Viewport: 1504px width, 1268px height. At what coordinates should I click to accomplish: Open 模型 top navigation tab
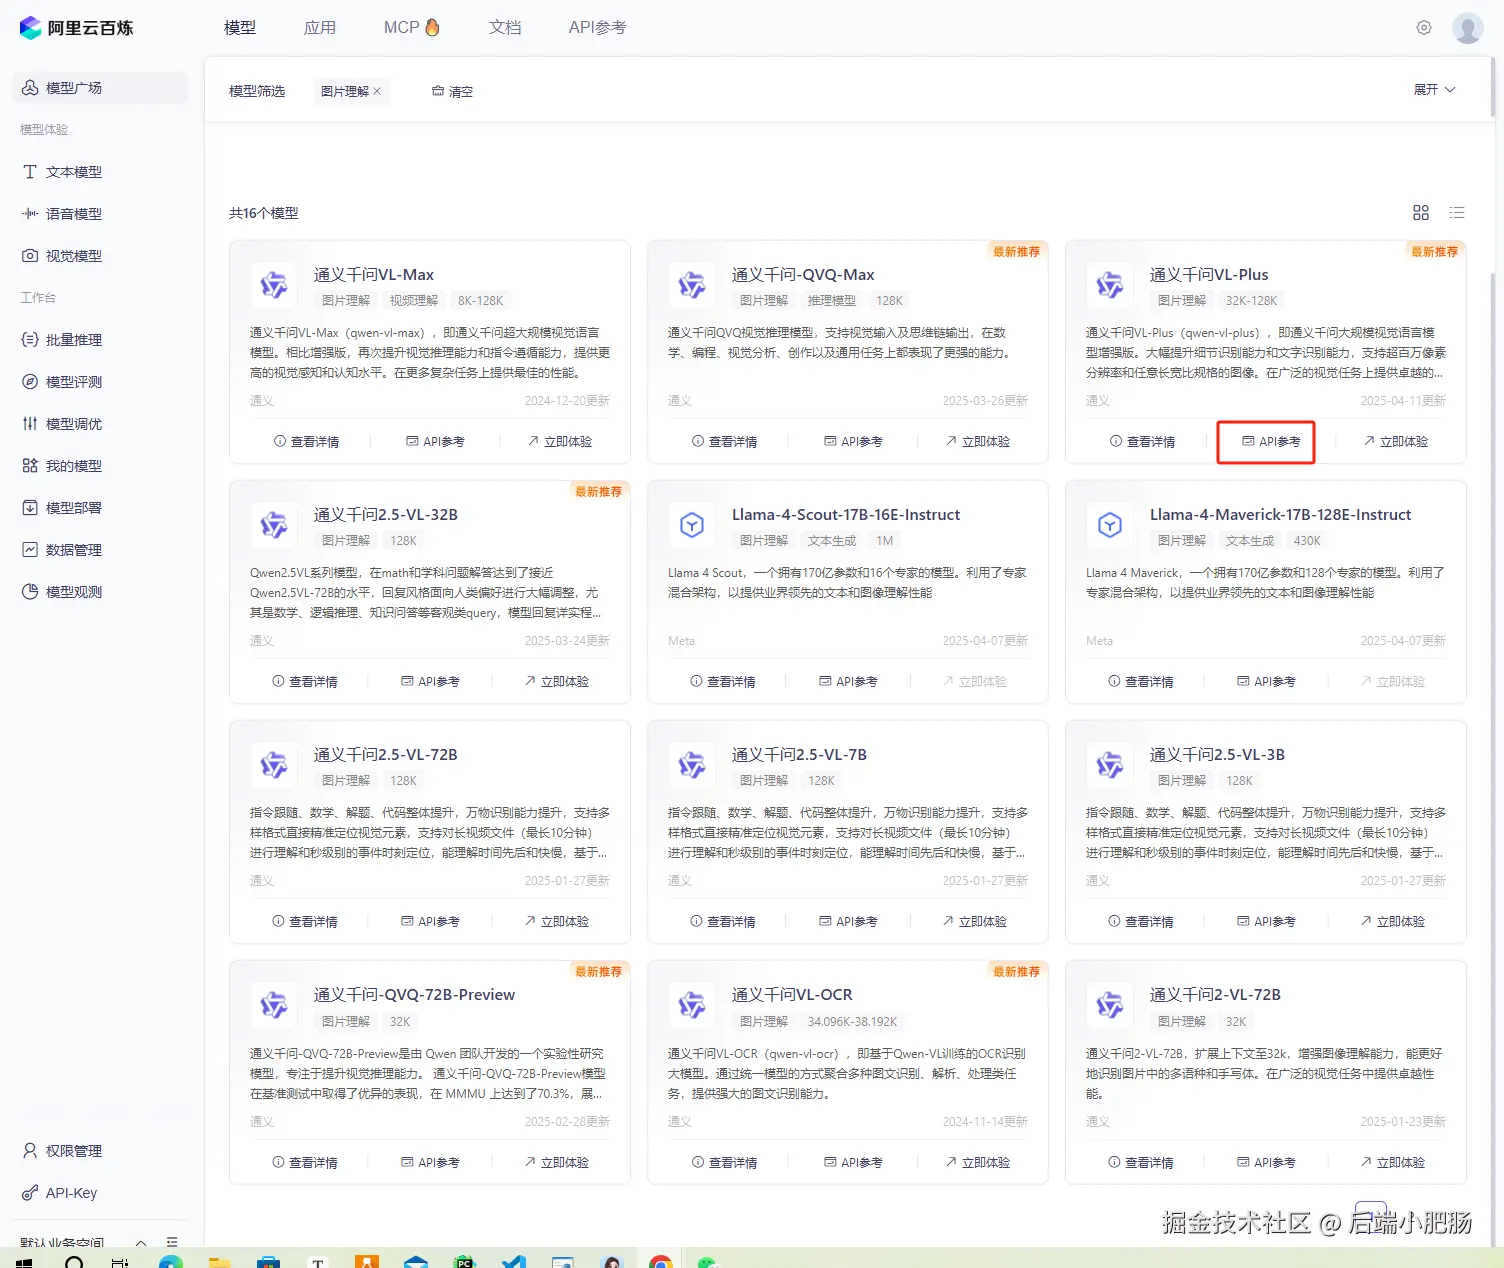pos(240,28)
